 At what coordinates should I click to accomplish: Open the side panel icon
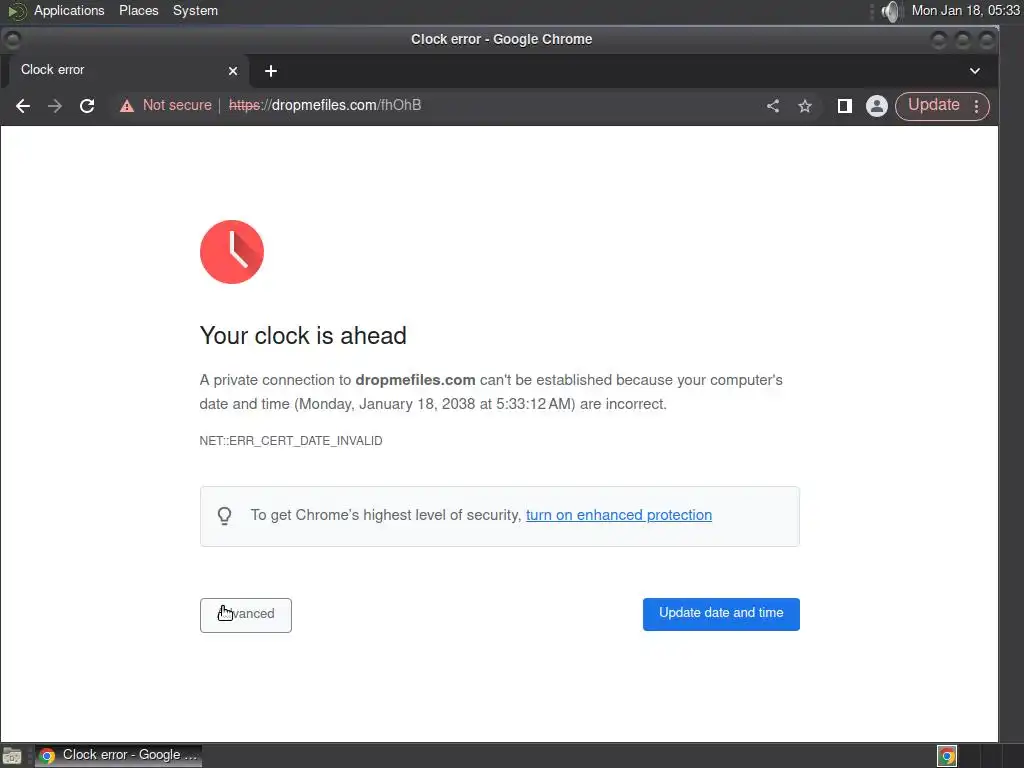[844, 106]
